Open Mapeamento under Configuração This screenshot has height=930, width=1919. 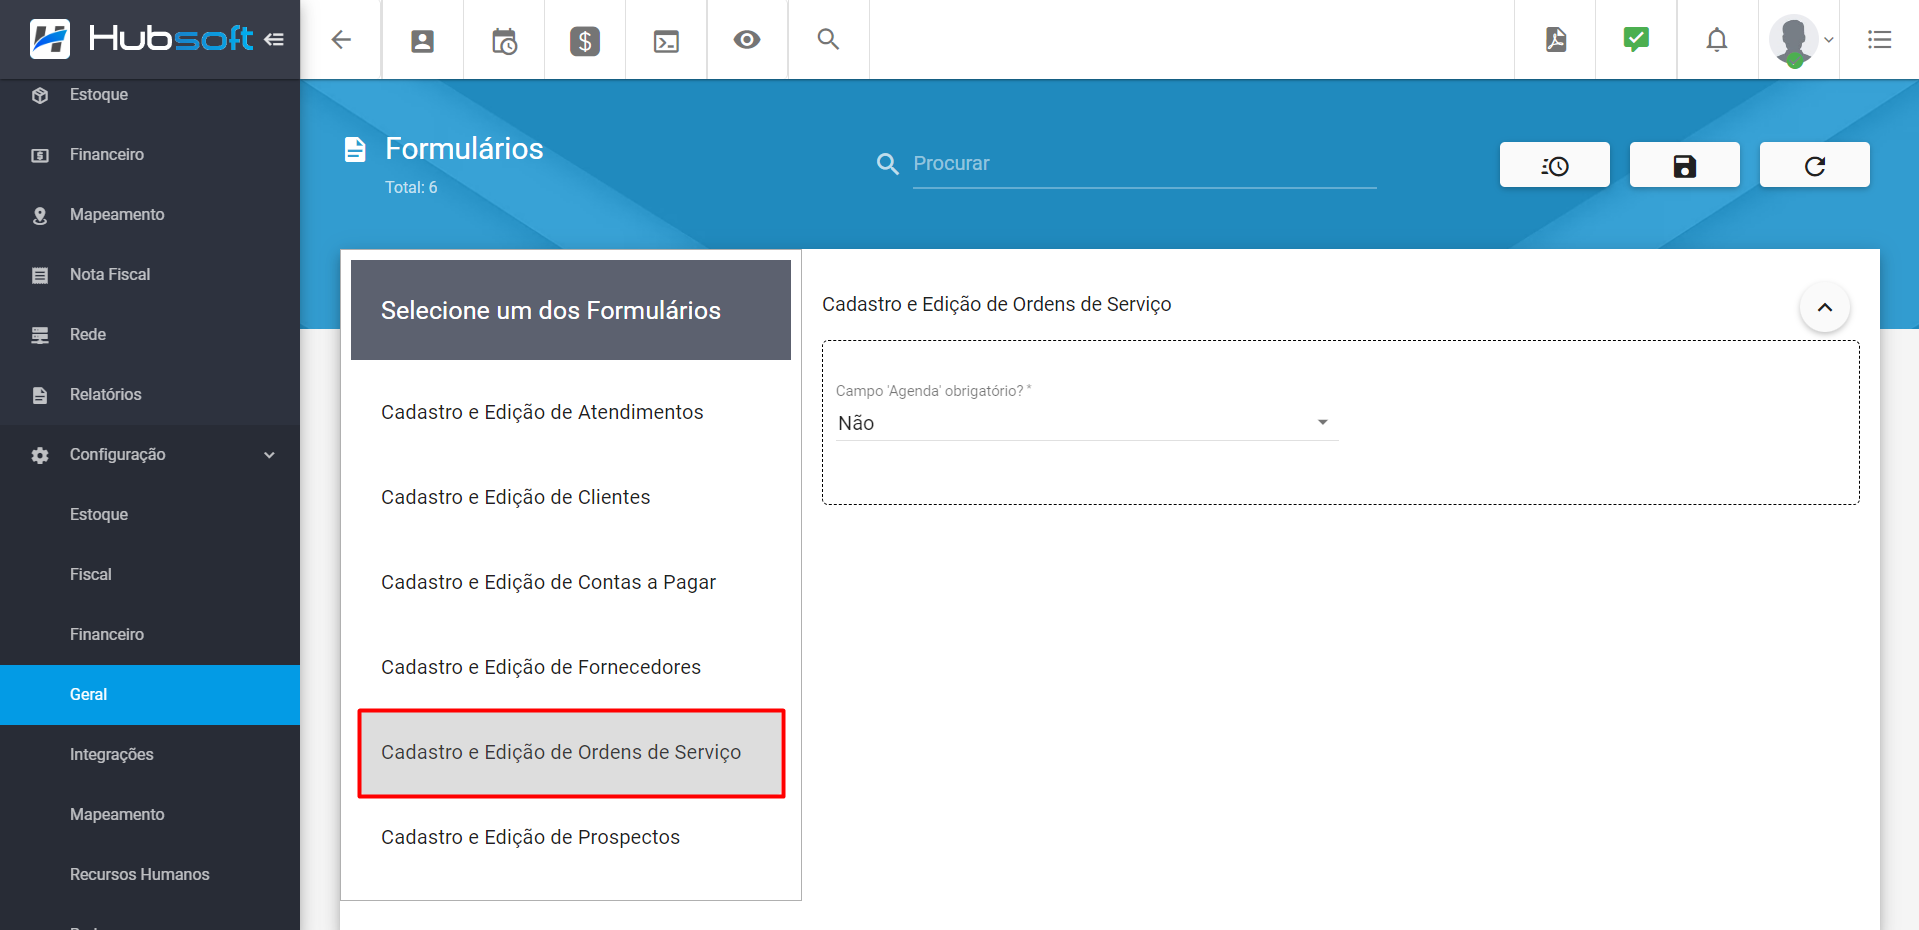tap(150, 815)
